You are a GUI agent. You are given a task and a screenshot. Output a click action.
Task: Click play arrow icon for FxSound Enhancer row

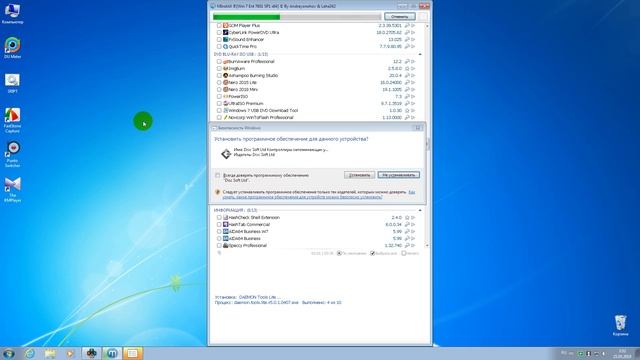click(x=413, y=40)
